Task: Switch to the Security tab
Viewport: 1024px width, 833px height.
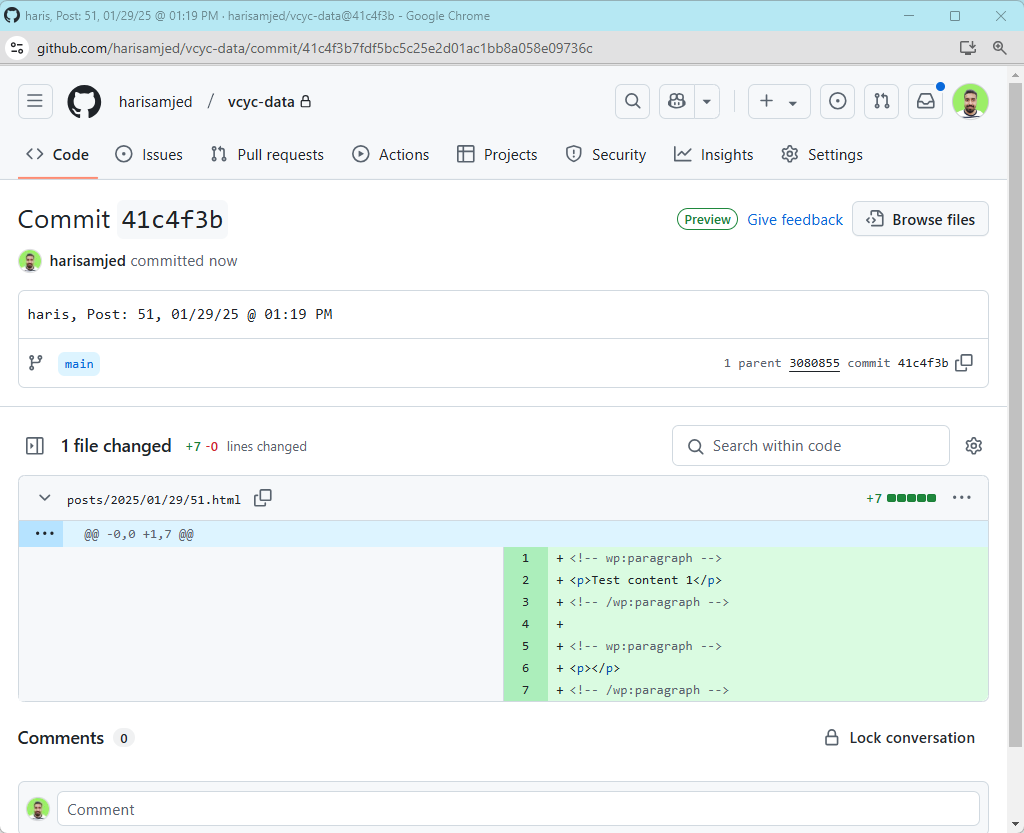Action: [x=605, y=155]
